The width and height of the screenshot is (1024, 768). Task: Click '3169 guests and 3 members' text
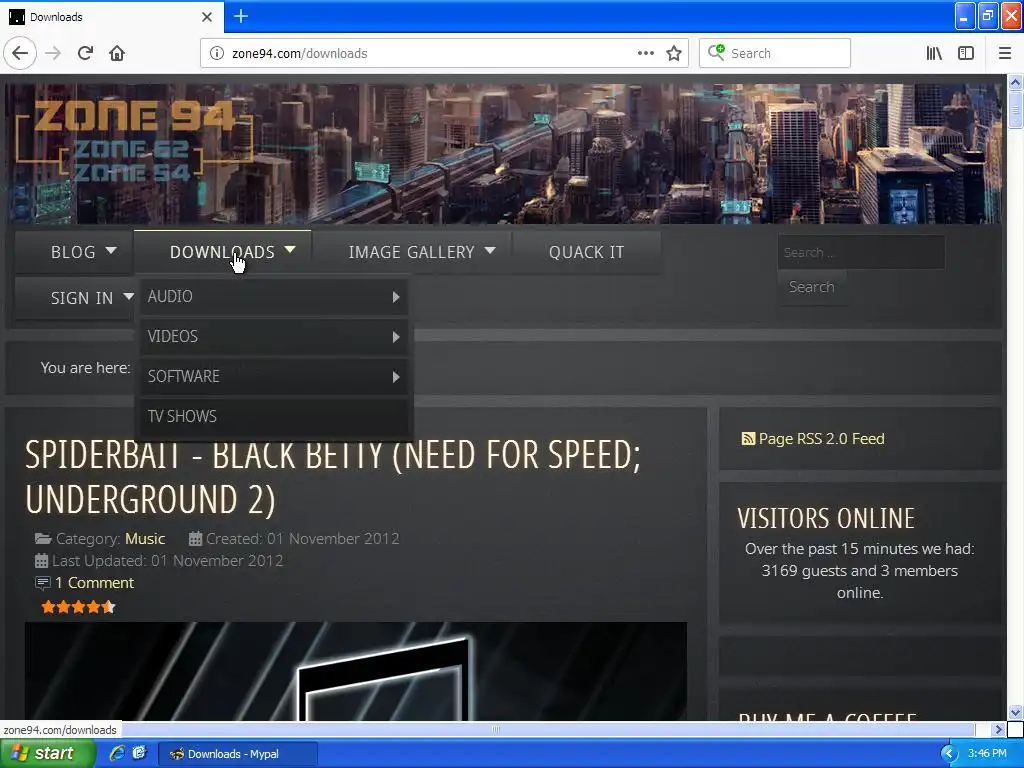[859, 571]
